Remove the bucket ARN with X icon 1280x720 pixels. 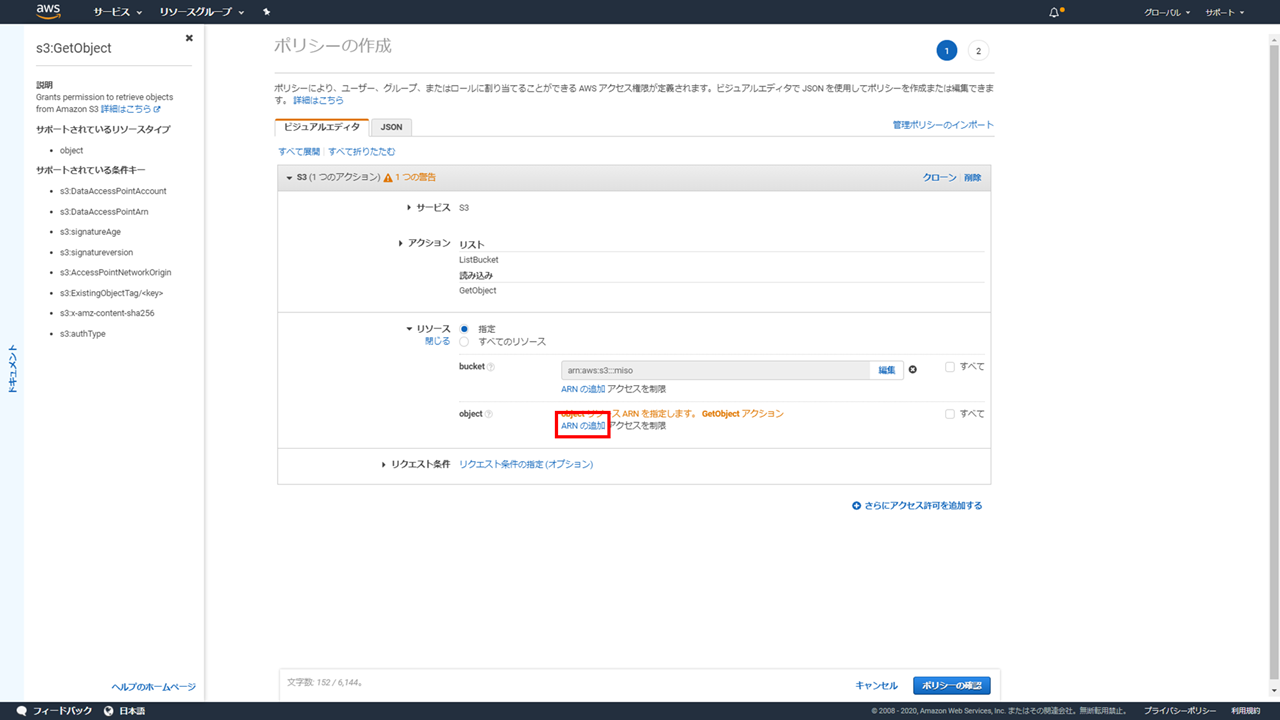[x=912, y=370]
